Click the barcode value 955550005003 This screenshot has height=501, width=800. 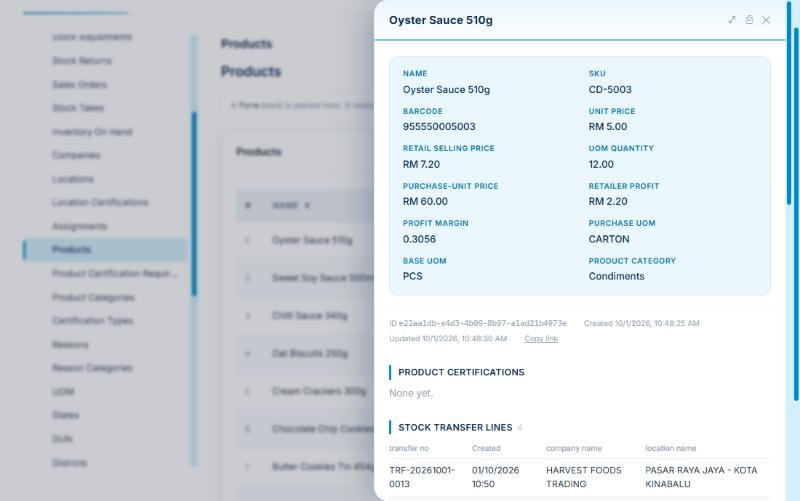(x=439, y=127)
